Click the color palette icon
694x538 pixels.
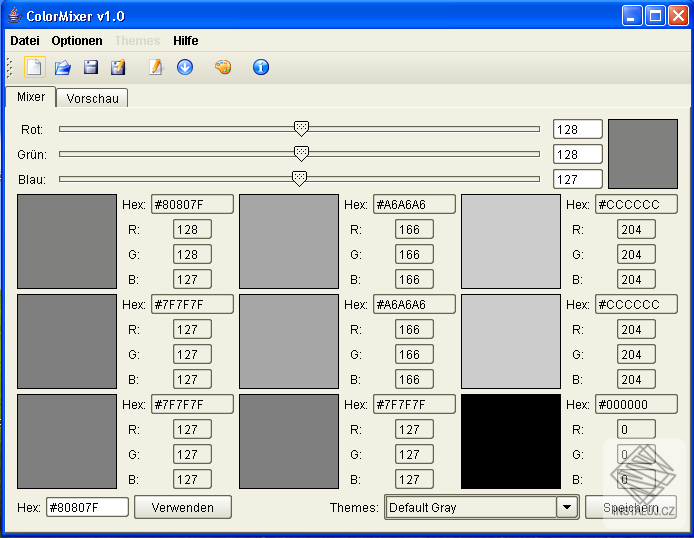click(x=223, y=67)
